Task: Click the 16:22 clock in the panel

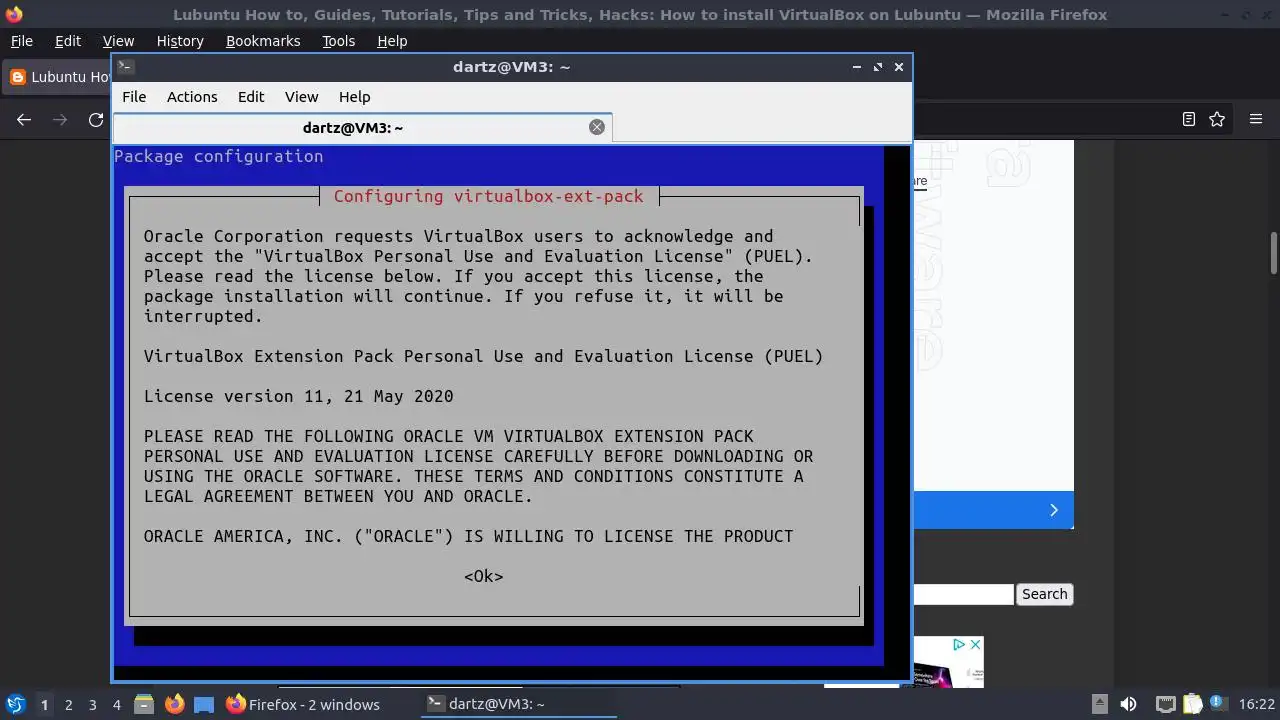Action: point(1256,704)
